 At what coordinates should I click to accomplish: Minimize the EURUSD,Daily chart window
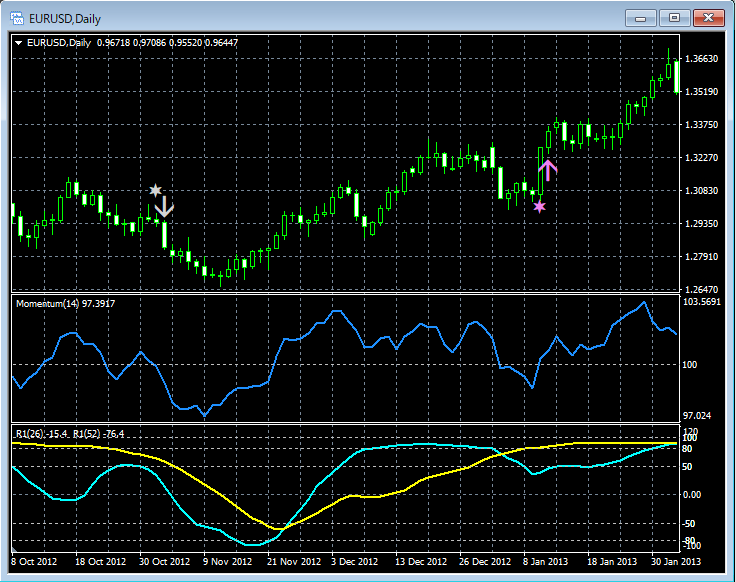[x=641, y=18]
